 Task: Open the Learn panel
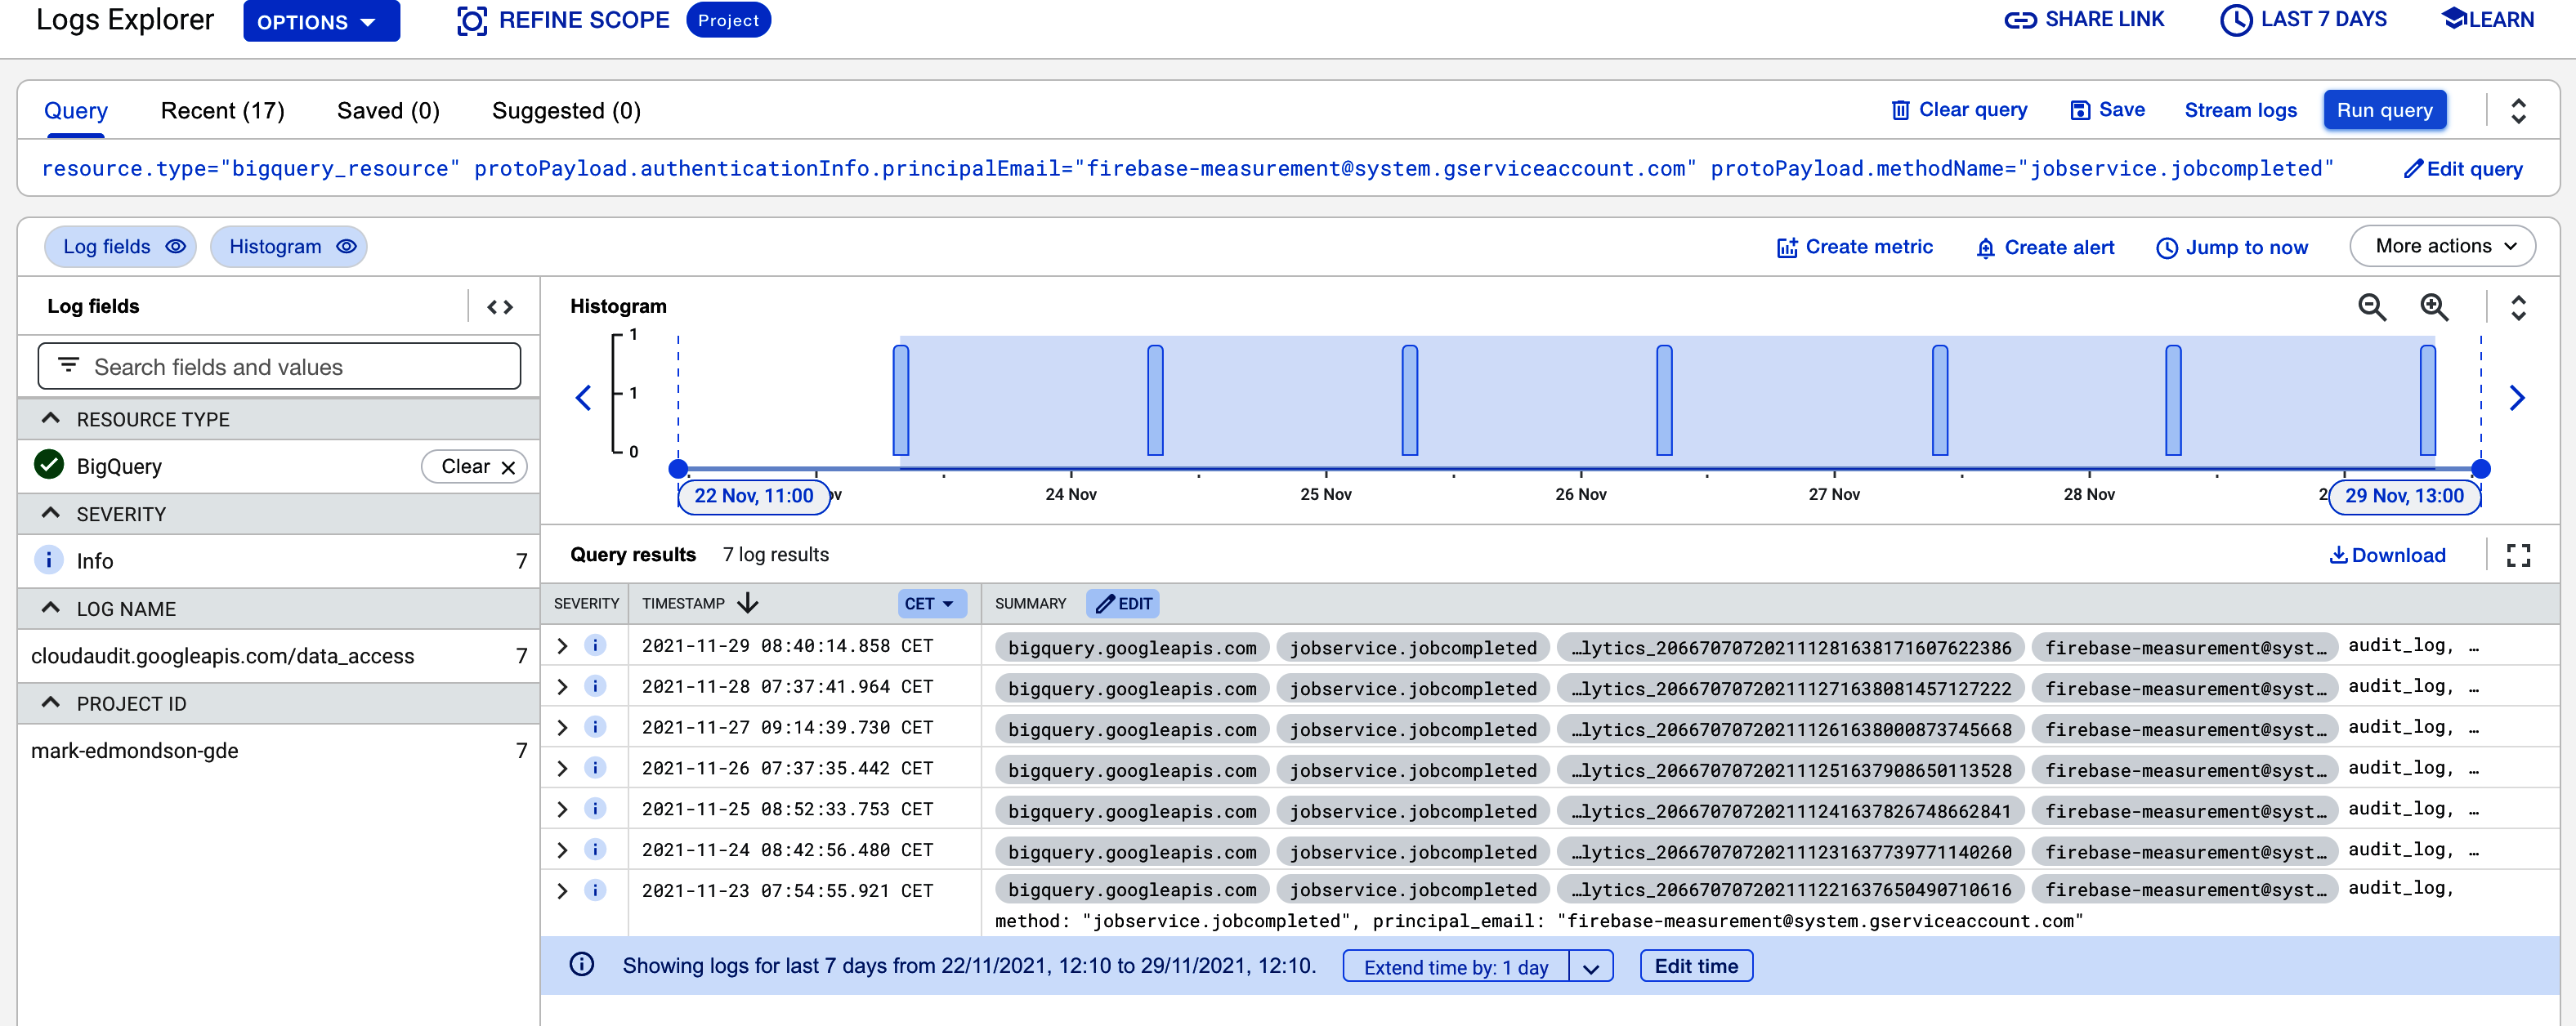click(2487, 19)
